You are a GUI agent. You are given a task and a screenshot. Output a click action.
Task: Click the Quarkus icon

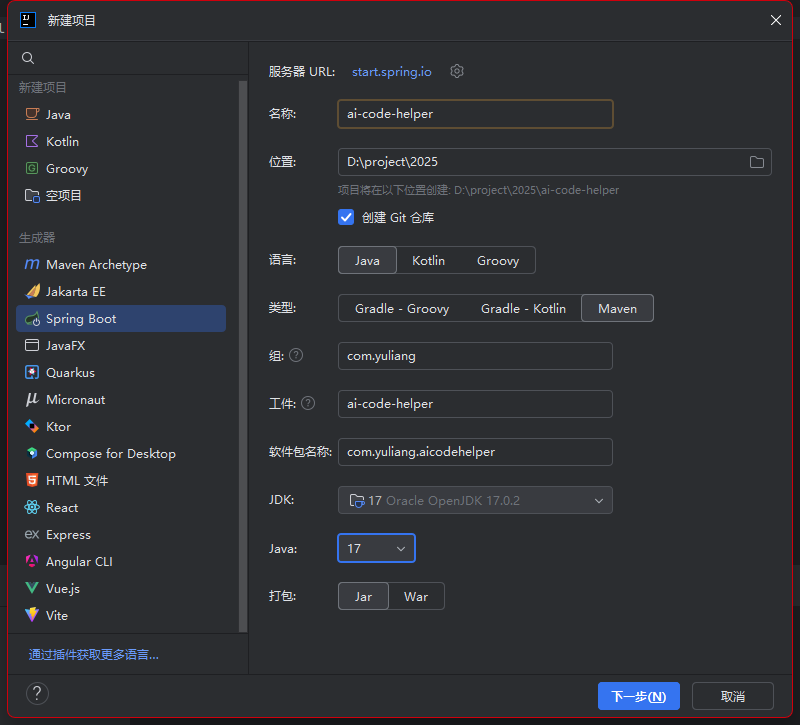[32, 372]
